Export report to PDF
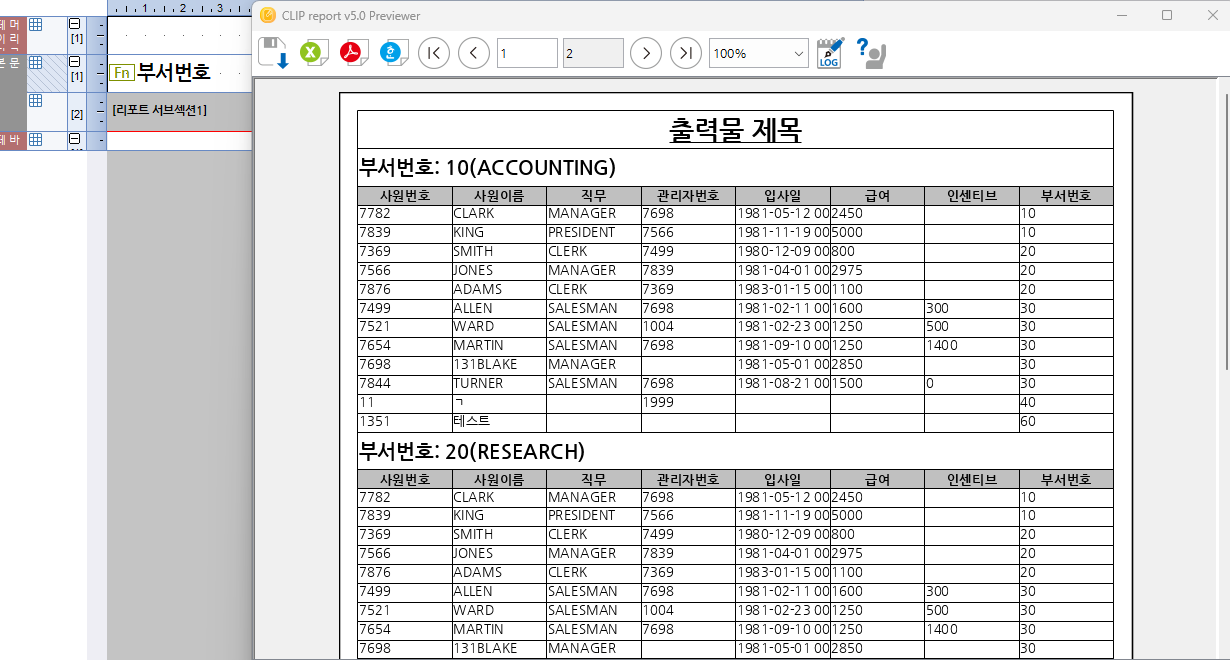The image size is (1230, 660). [354, 53]
